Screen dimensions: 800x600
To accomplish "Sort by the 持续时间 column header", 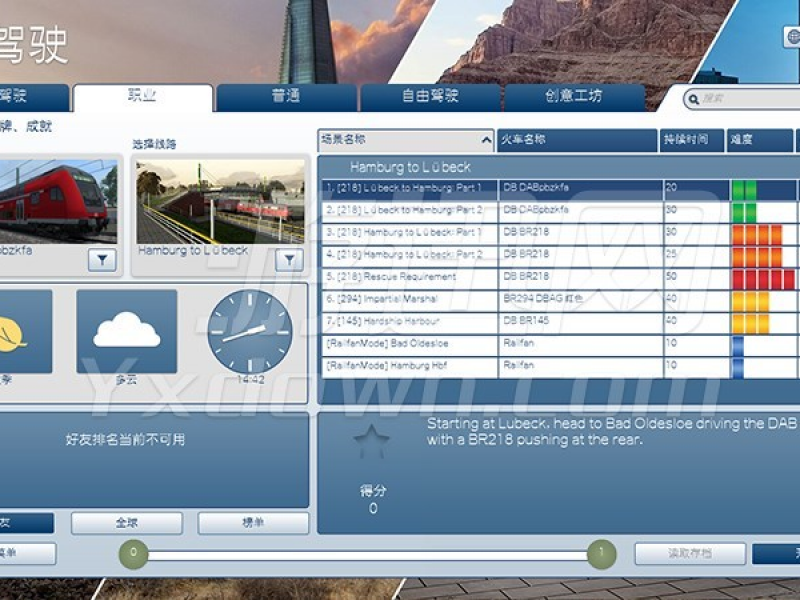I will [x=692, y=140].
